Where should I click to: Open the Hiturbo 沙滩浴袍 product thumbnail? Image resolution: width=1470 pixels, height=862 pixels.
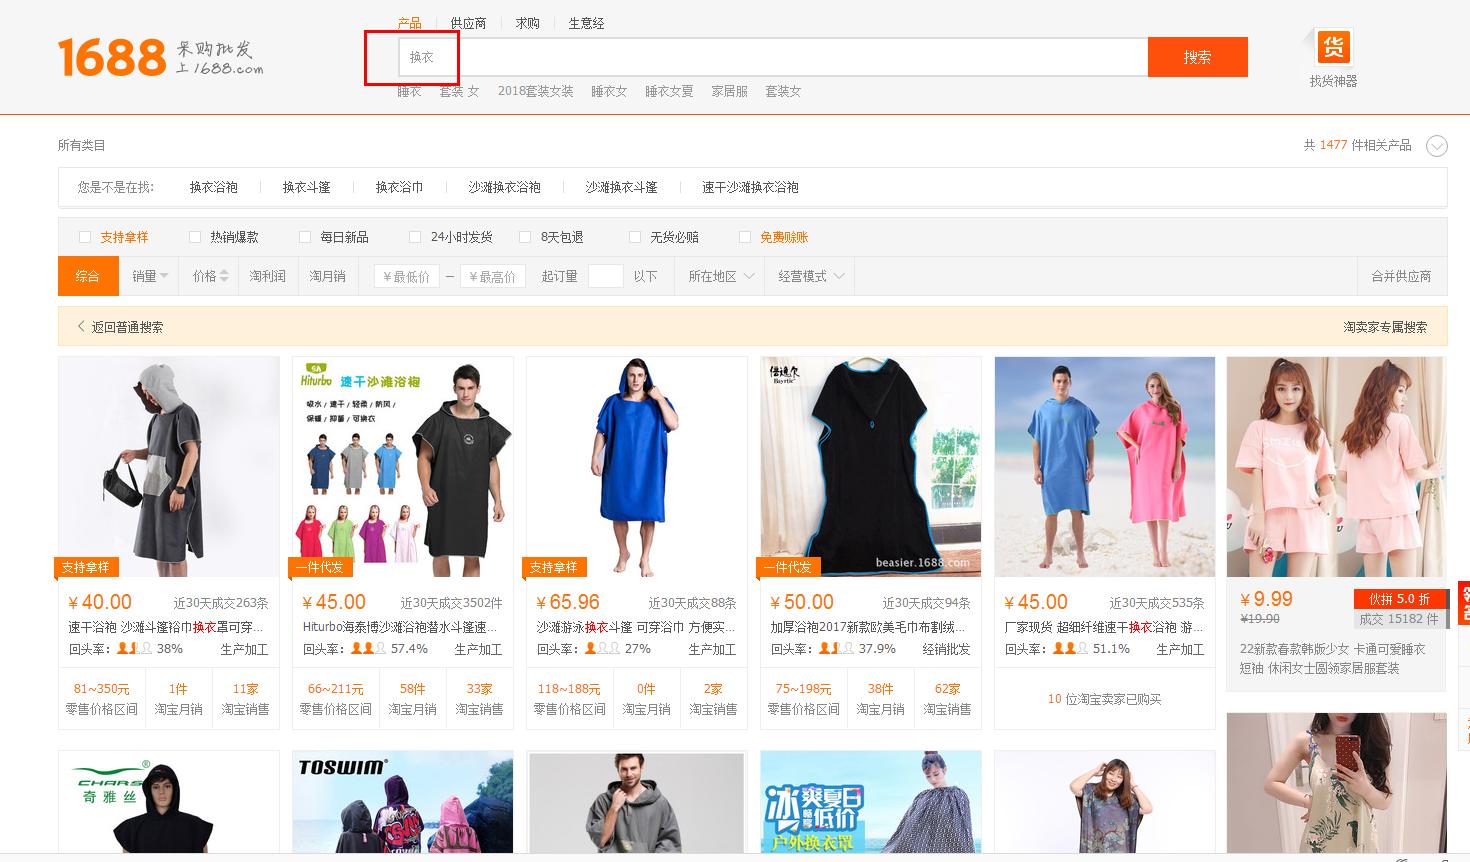click(x=401, y=467)
